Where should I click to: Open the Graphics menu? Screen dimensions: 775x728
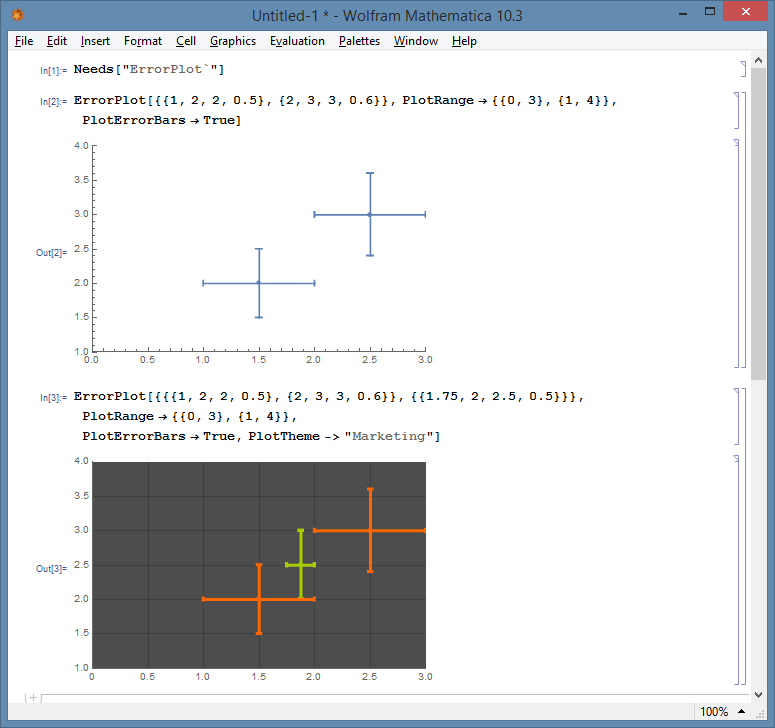coord(233,41)
